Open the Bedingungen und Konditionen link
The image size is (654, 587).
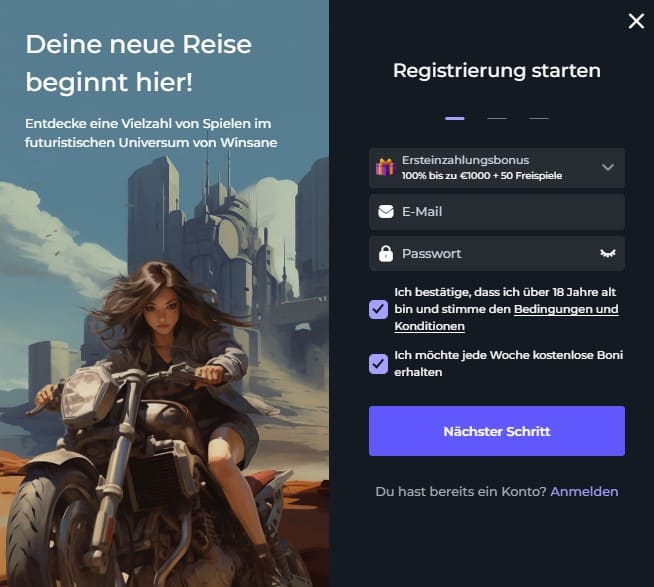(506, 317)
